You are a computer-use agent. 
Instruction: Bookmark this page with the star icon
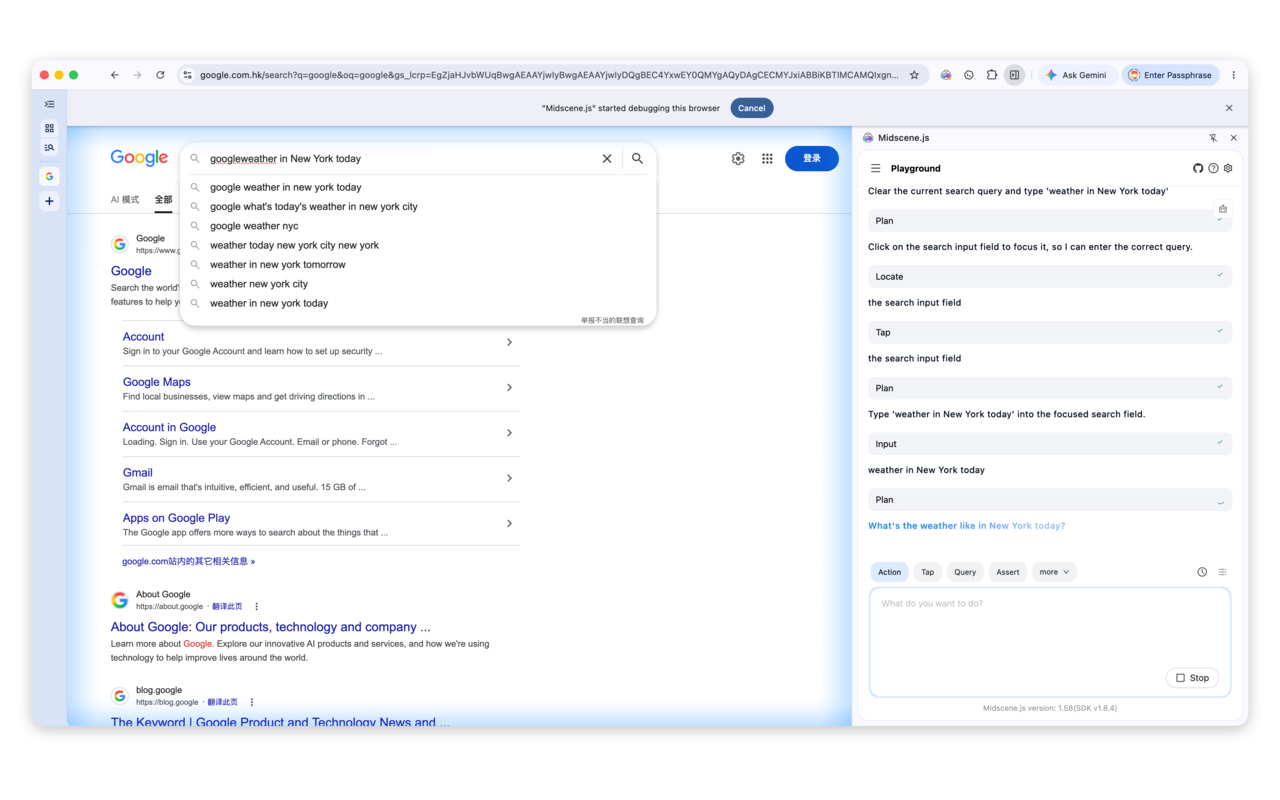point(914,75)
